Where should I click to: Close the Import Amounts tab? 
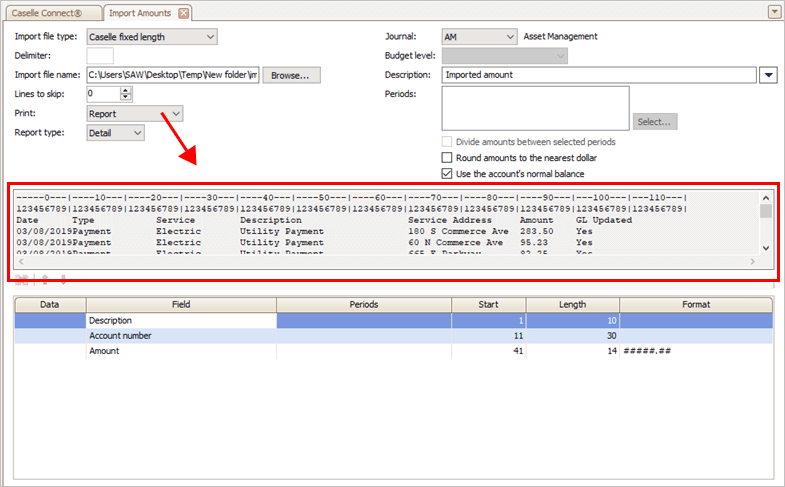(184, 13)
